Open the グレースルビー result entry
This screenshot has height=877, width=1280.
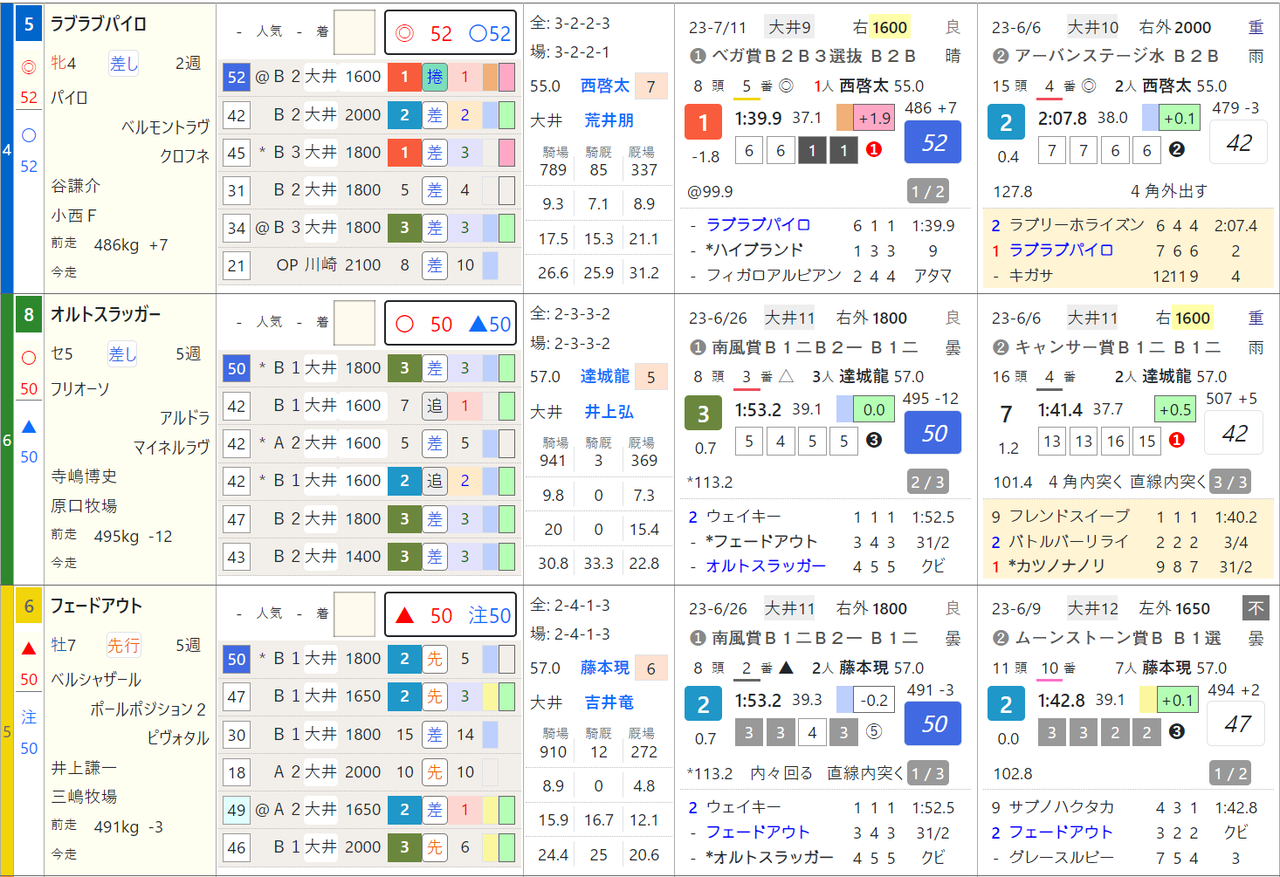pyautogui.click(x=1061, y=857)
